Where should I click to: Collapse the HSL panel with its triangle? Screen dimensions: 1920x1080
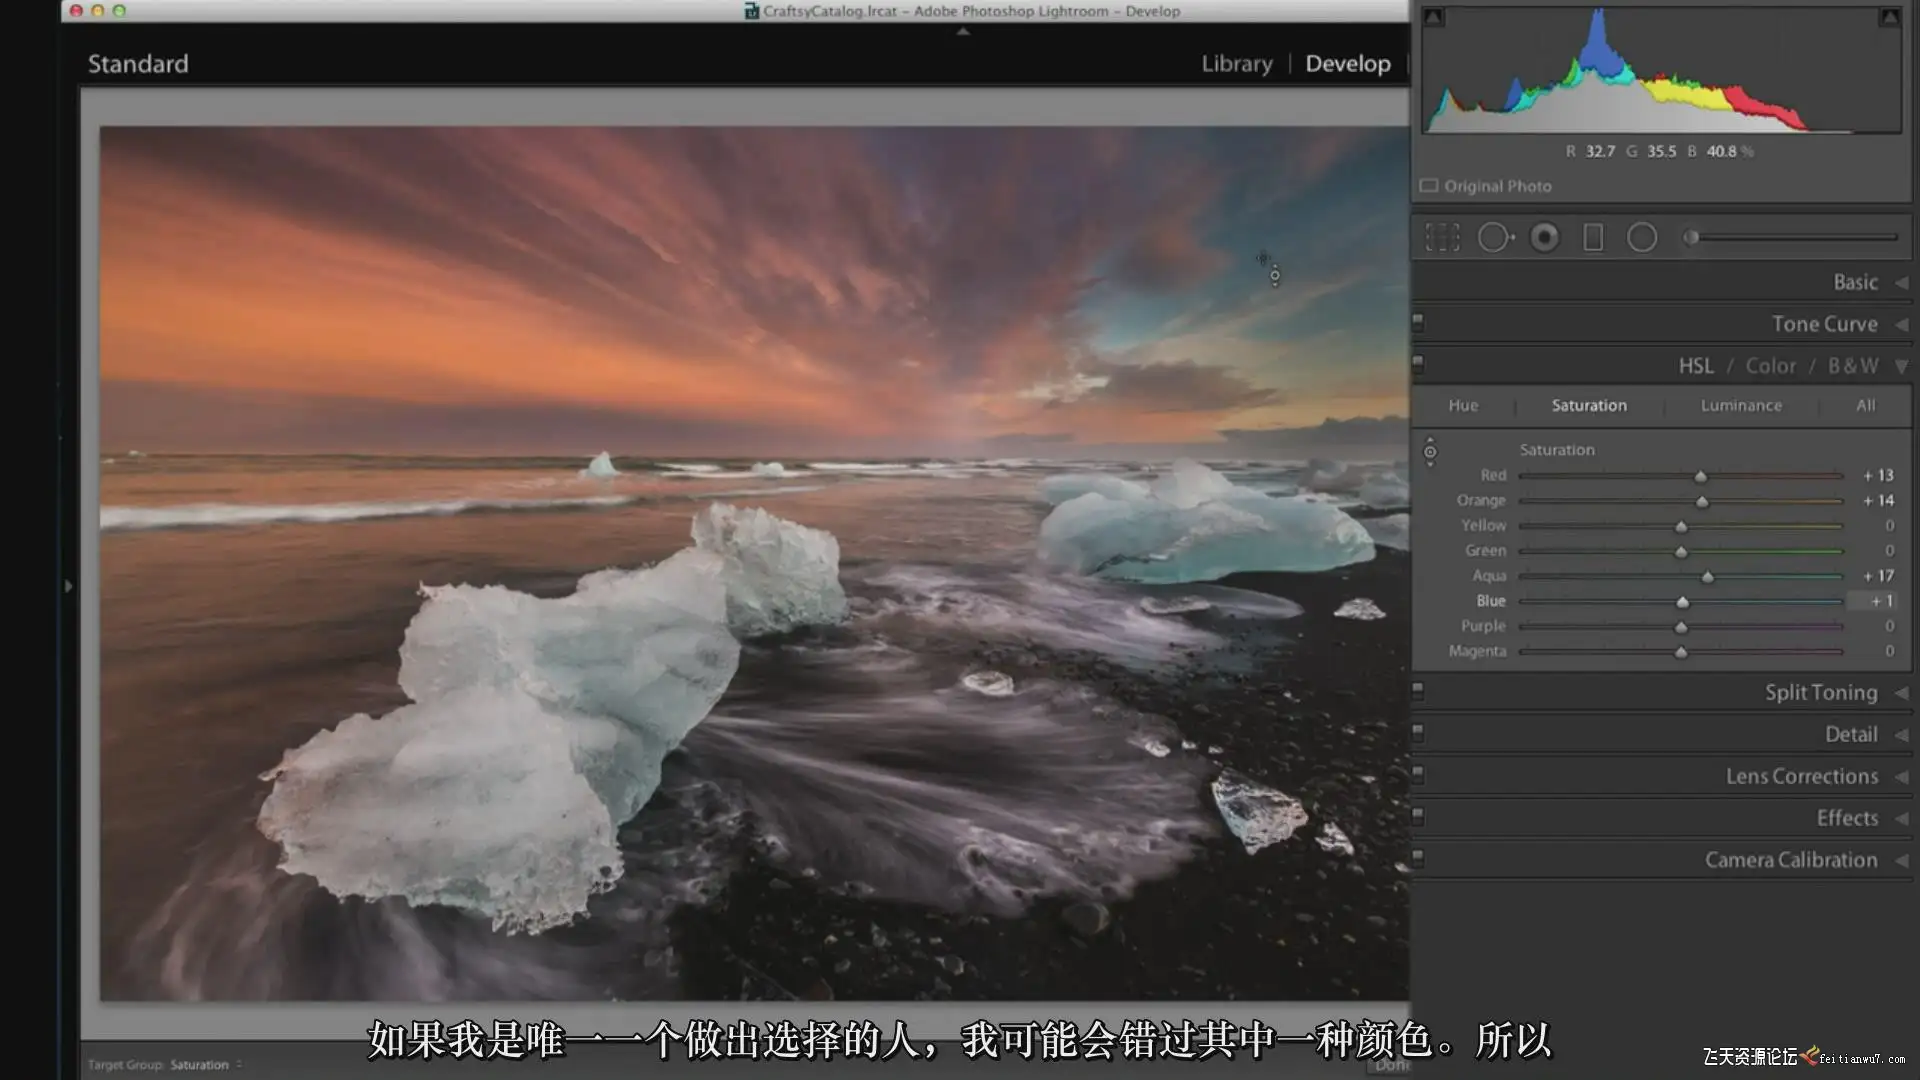1901,366
